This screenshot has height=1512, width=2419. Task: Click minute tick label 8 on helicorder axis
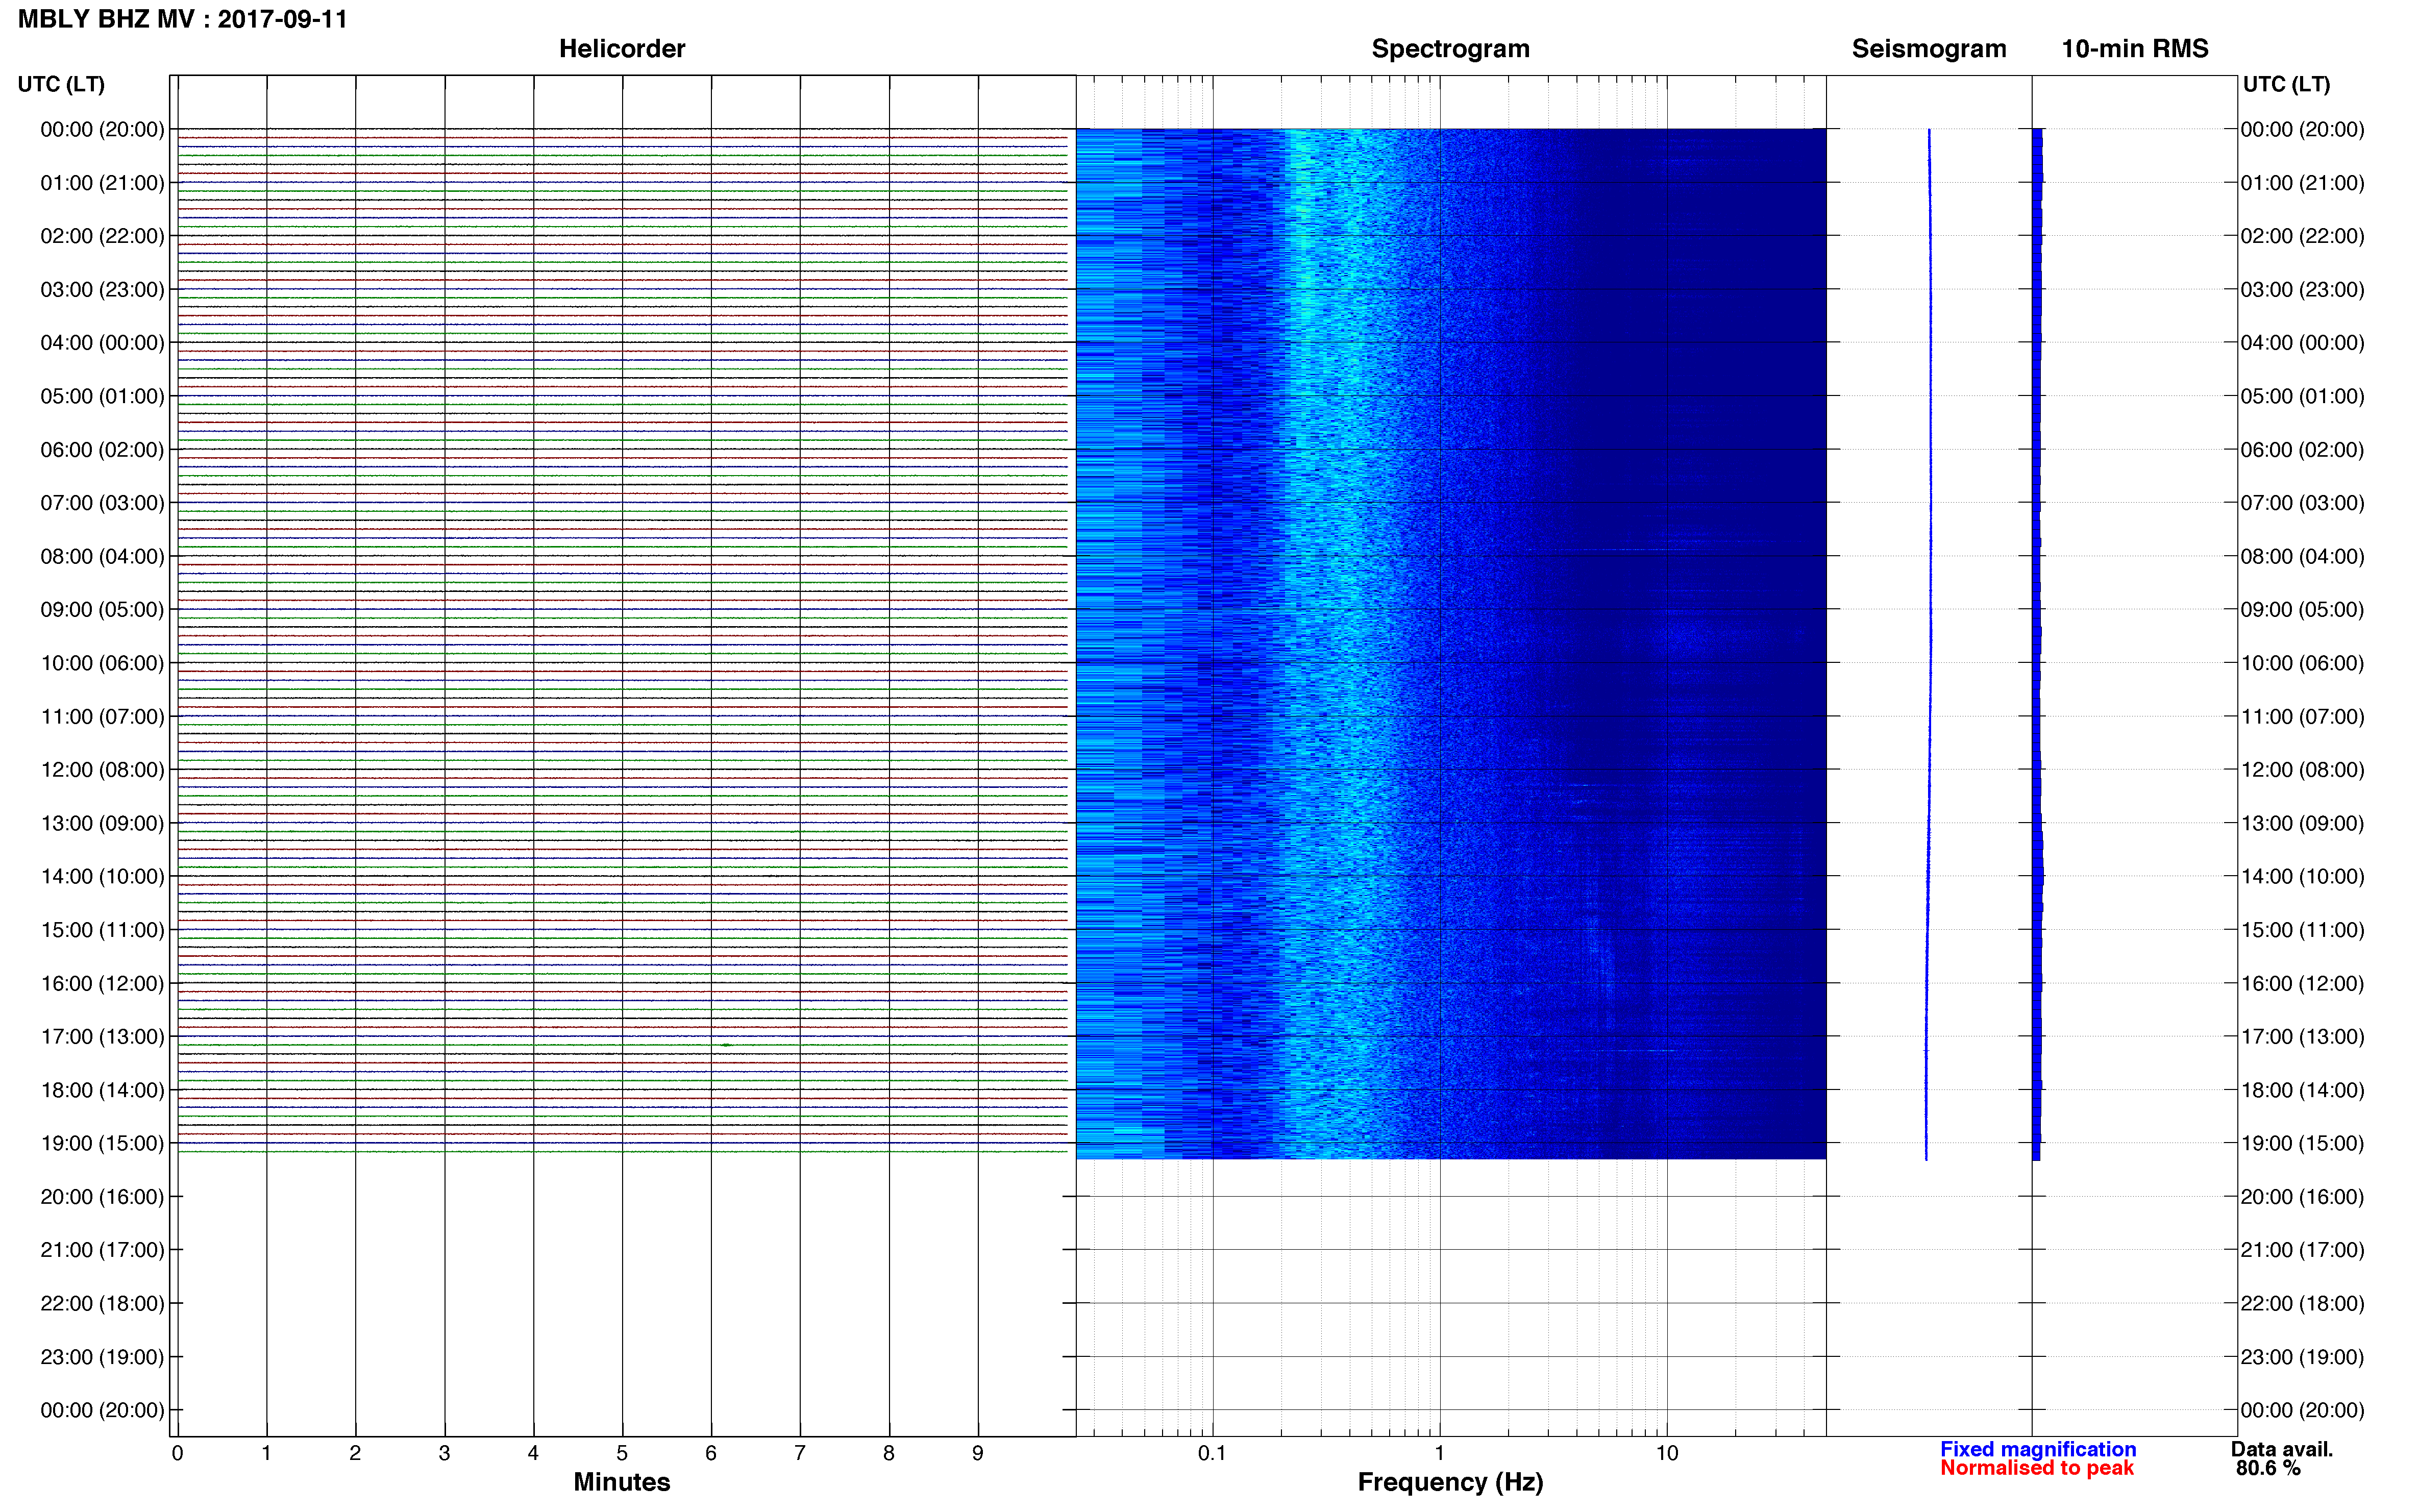tap(889, 1454)
